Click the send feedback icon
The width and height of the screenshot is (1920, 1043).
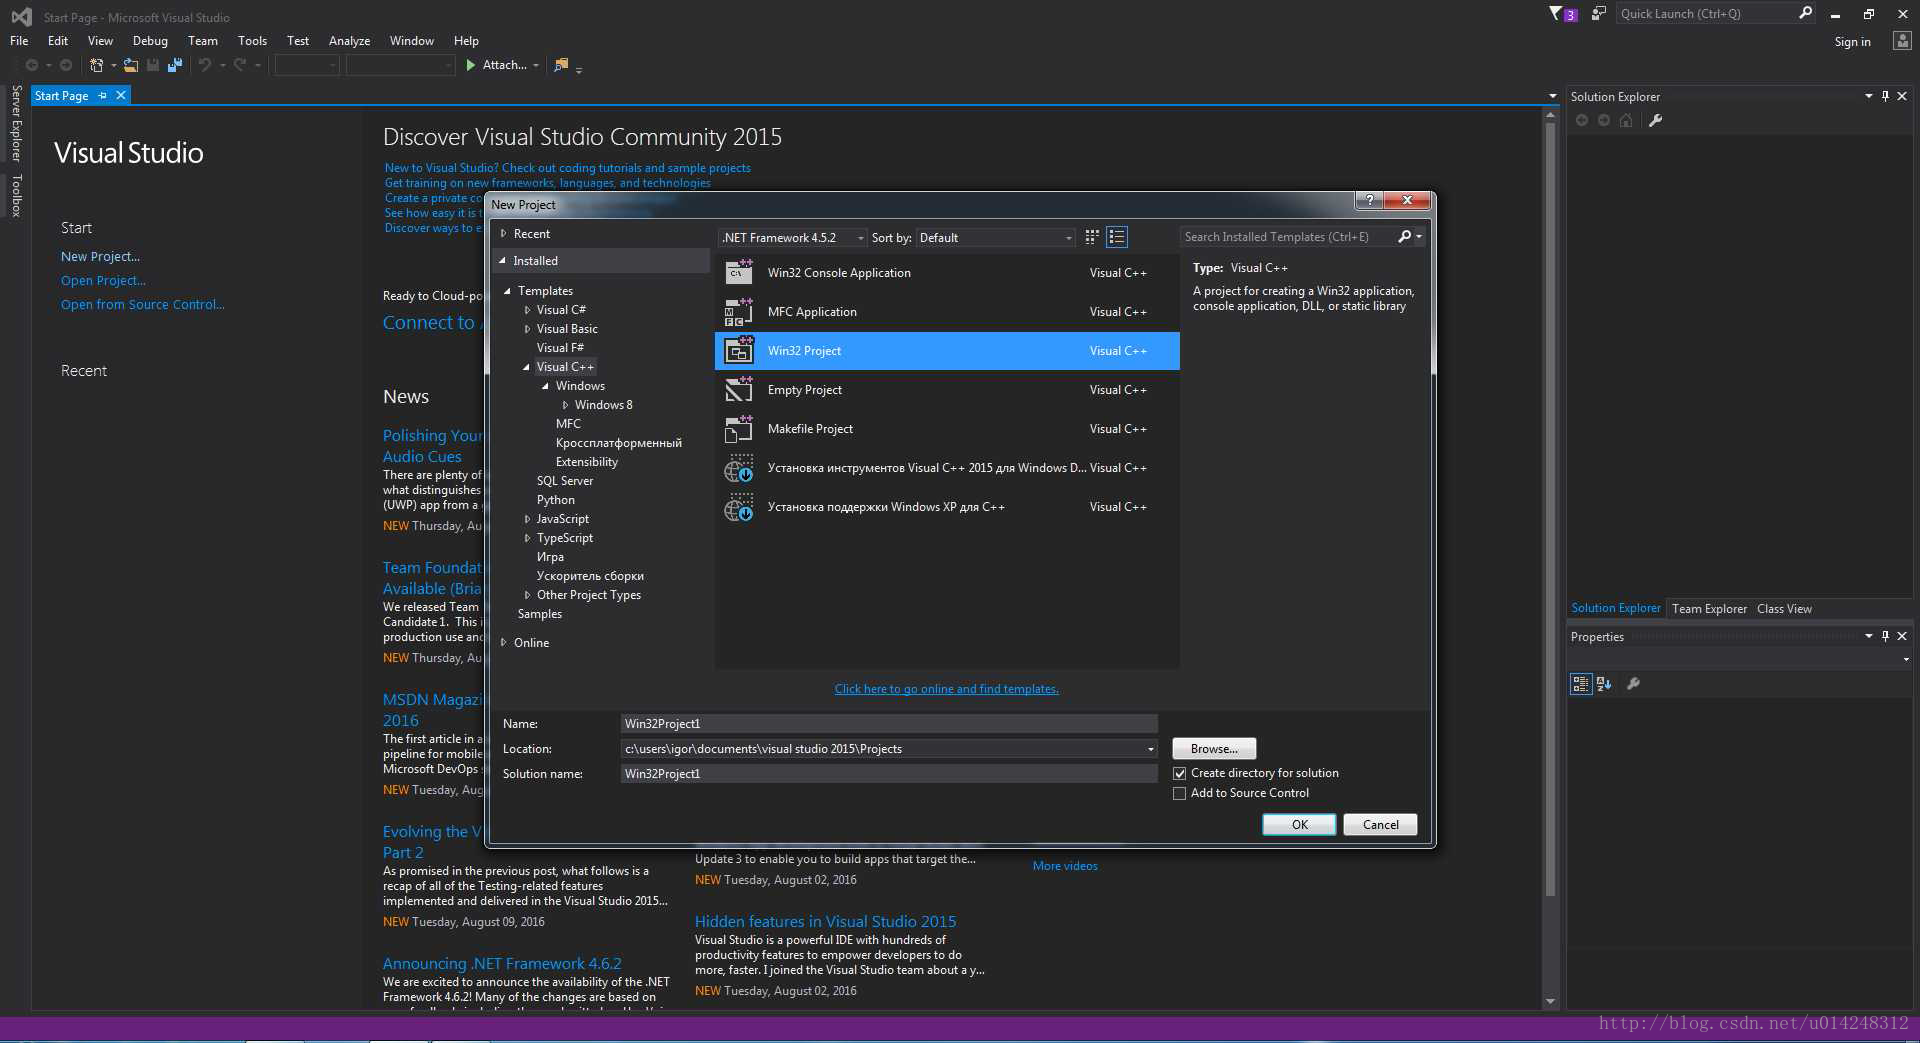(x=1598, y=14)
